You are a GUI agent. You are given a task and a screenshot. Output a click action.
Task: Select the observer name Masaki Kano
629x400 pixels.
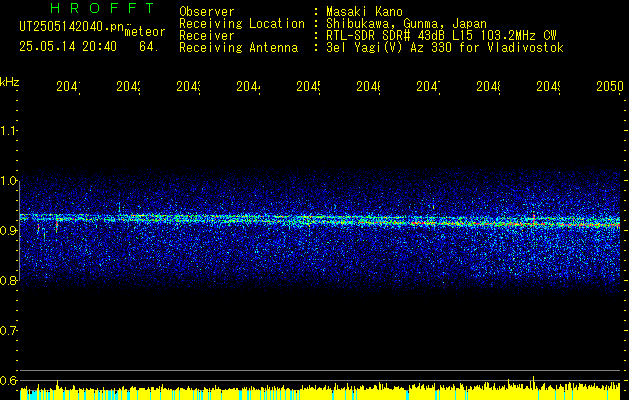tap(364, 12)
